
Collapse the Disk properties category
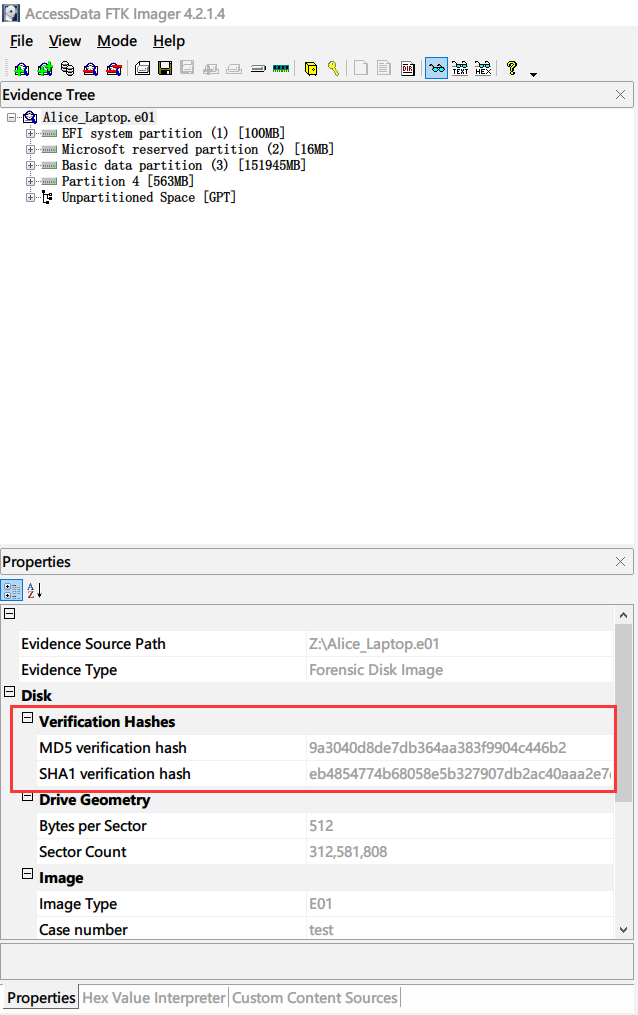(10, 691)
